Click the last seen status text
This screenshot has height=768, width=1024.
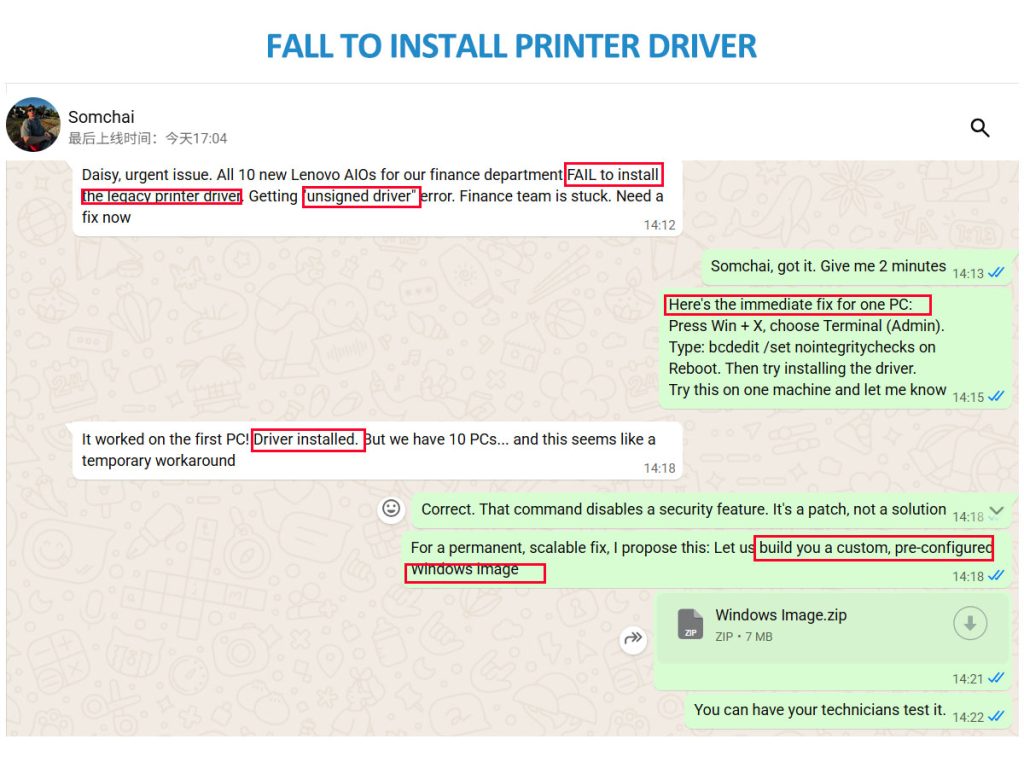(147, 138)
